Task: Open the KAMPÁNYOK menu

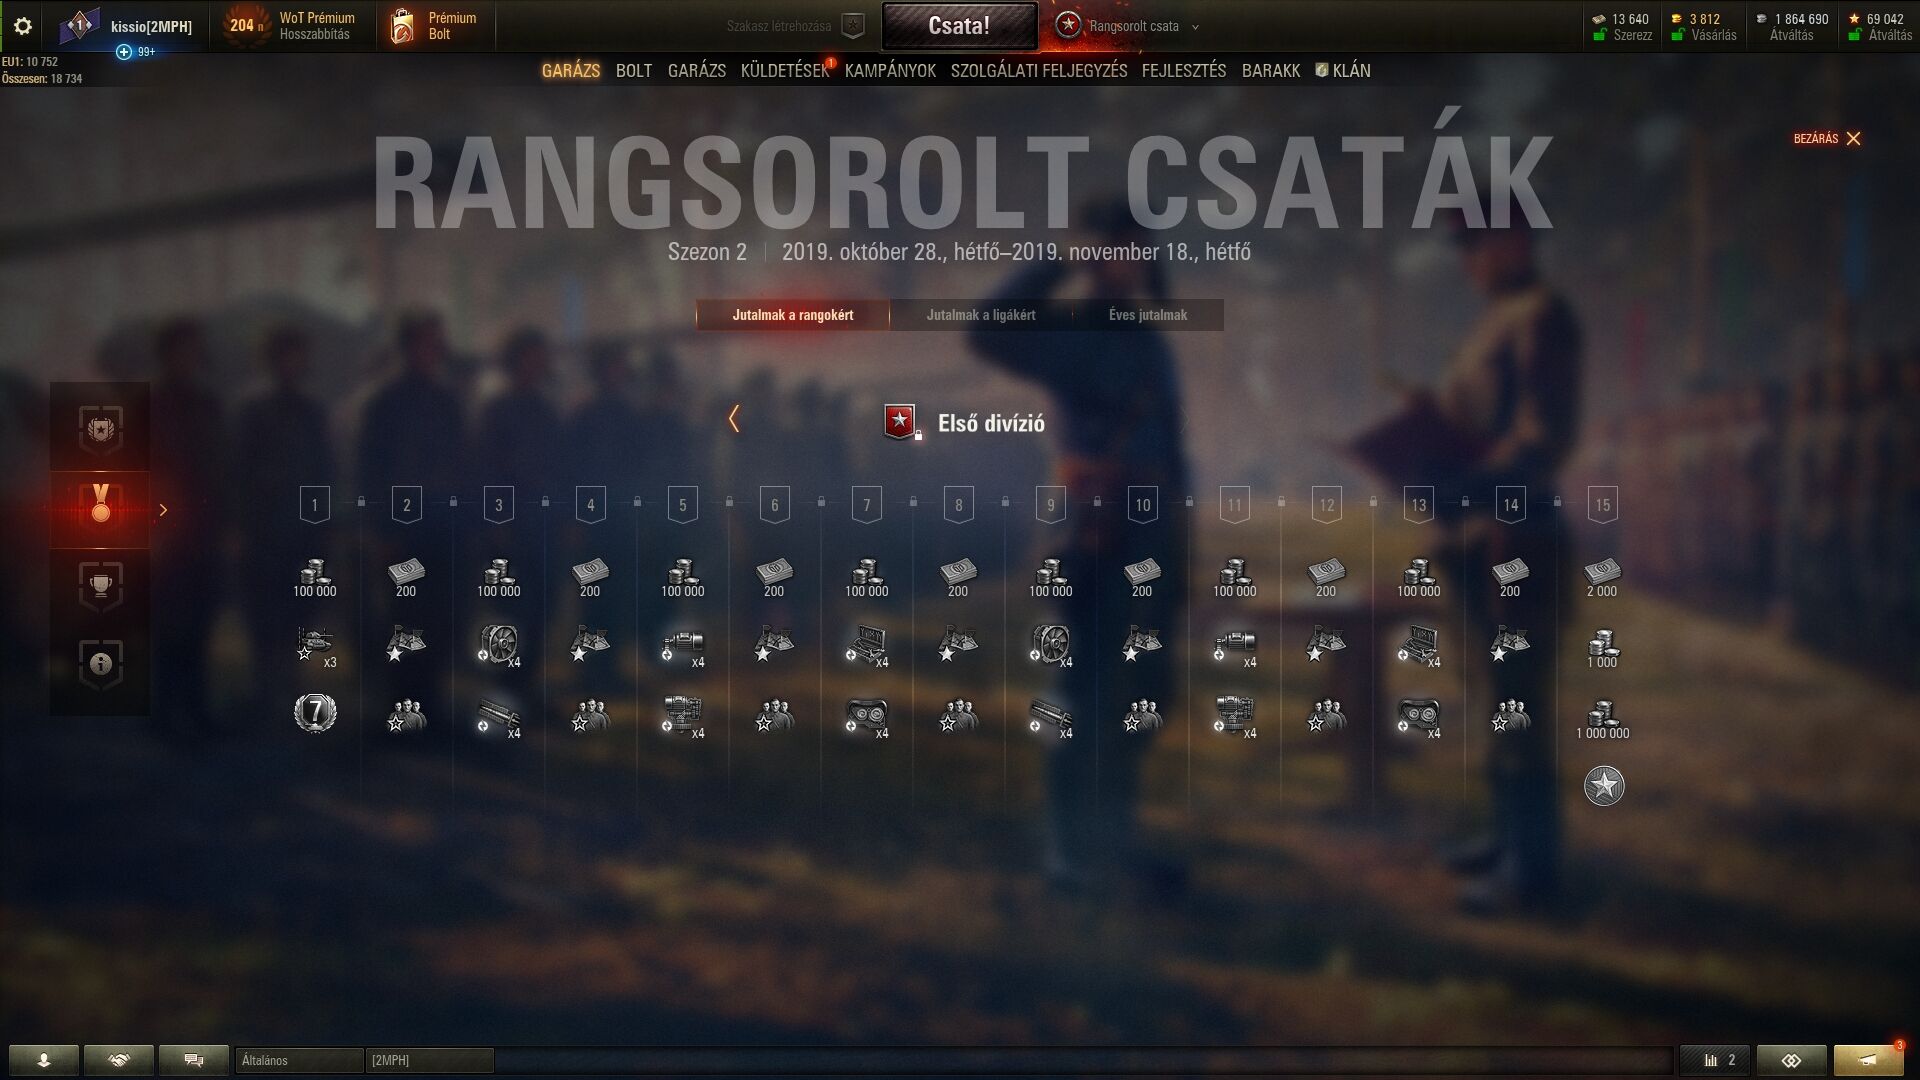Action: click(890, 71)
